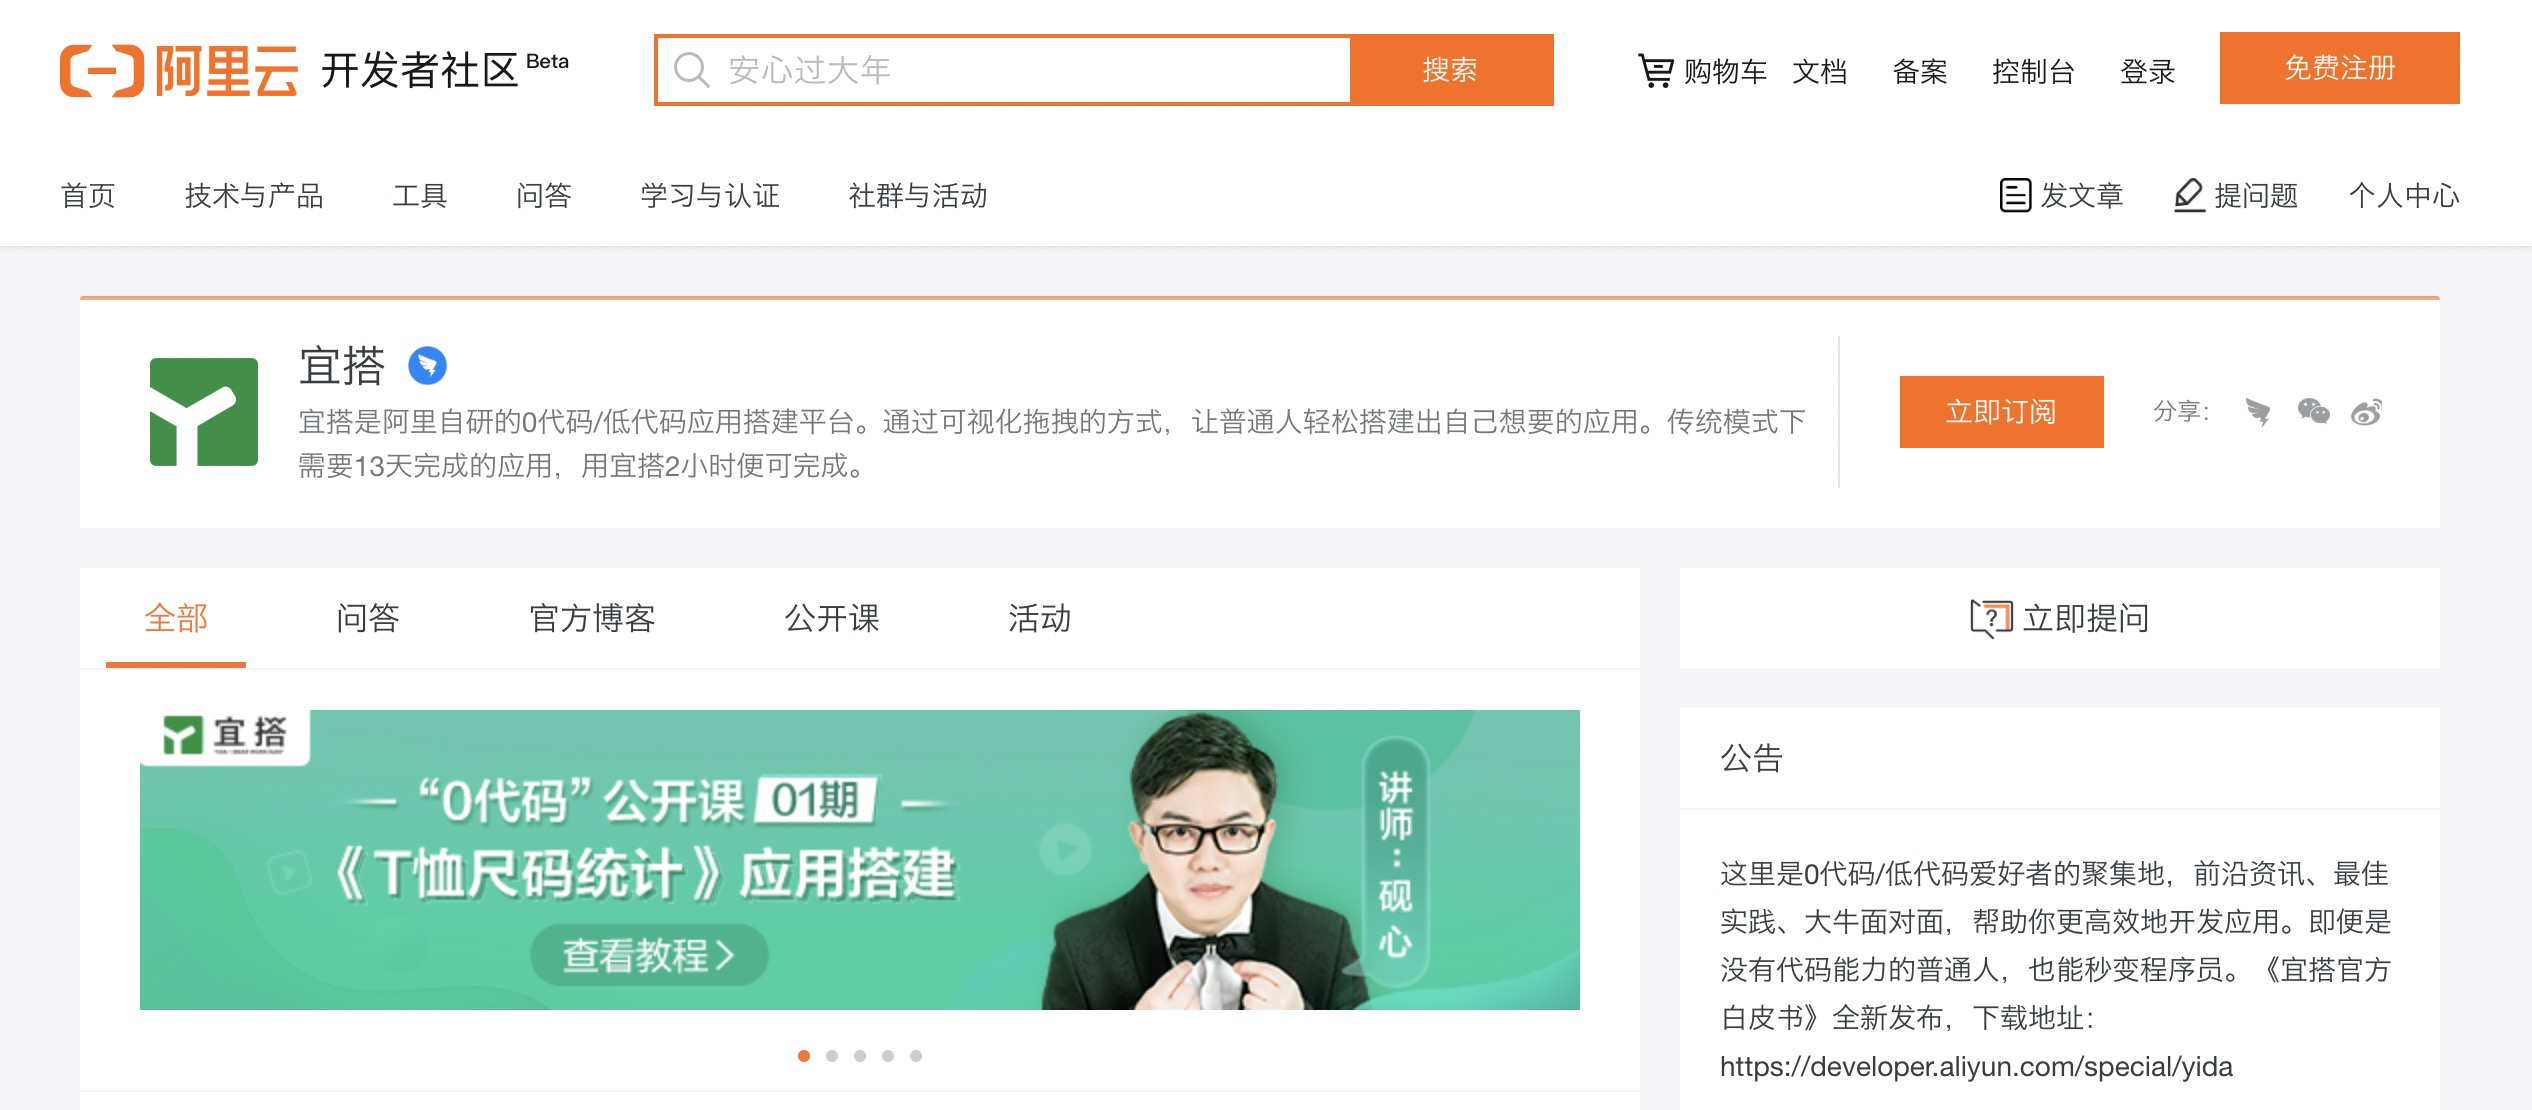Image resolution: width=2532 pixels, height=1110 pixels.
Task: Click the 免费注册 button
Action: click(x=2339, y=68)
